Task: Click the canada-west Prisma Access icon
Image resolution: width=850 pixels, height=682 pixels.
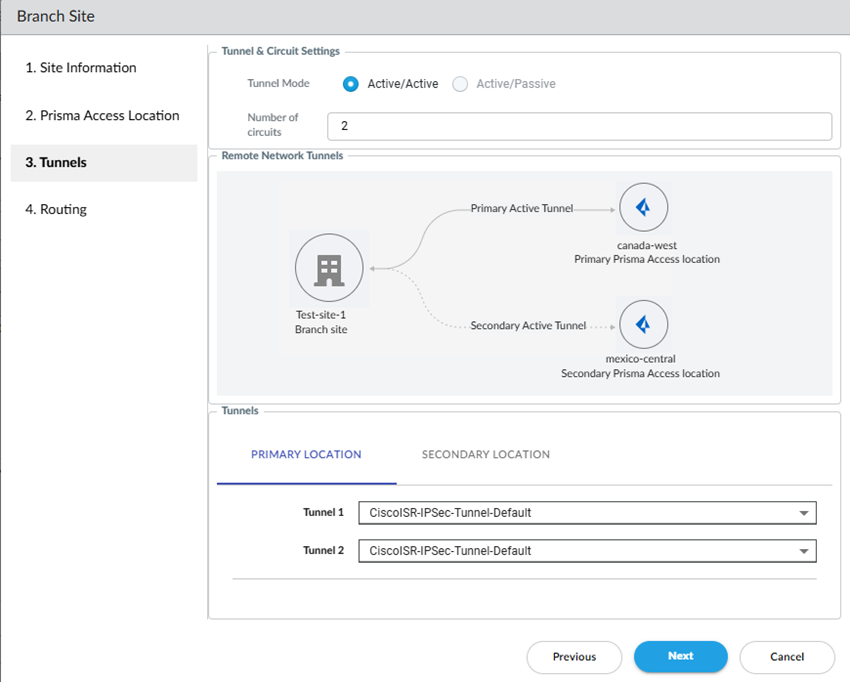Action: tap(643, 208)
